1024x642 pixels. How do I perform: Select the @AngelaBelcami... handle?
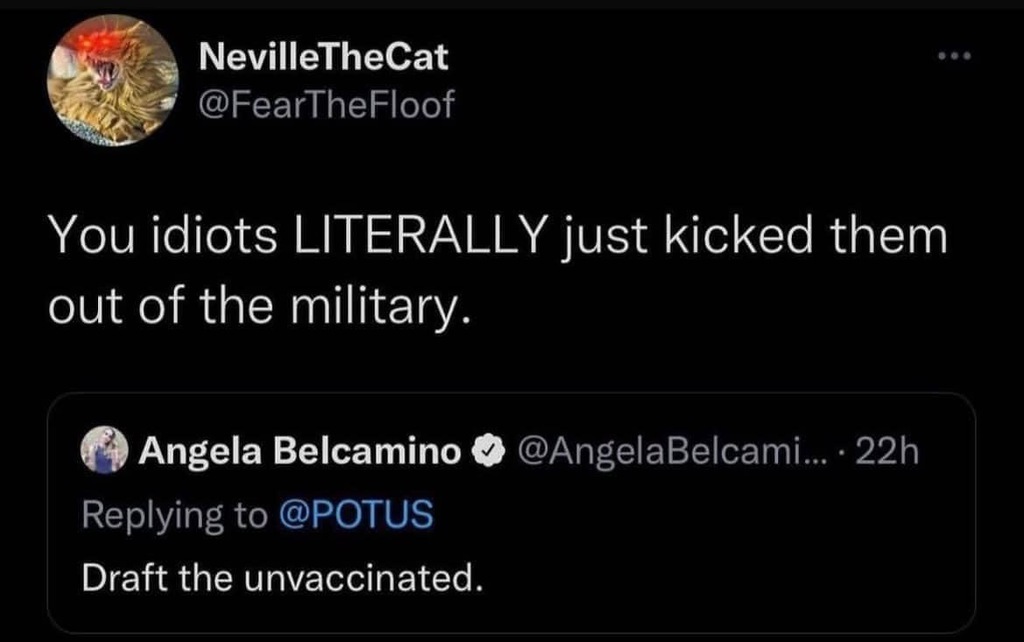(662, 451)
